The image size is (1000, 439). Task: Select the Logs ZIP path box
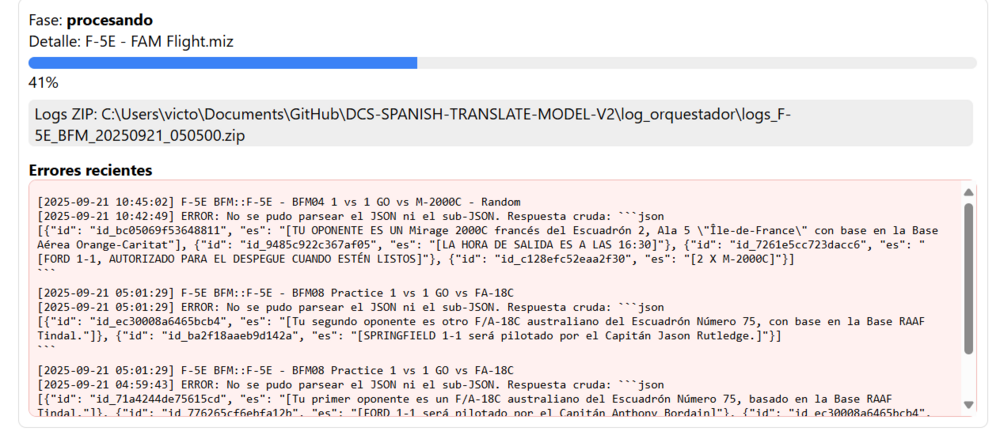pyautogui.click(x=501, y=123)
